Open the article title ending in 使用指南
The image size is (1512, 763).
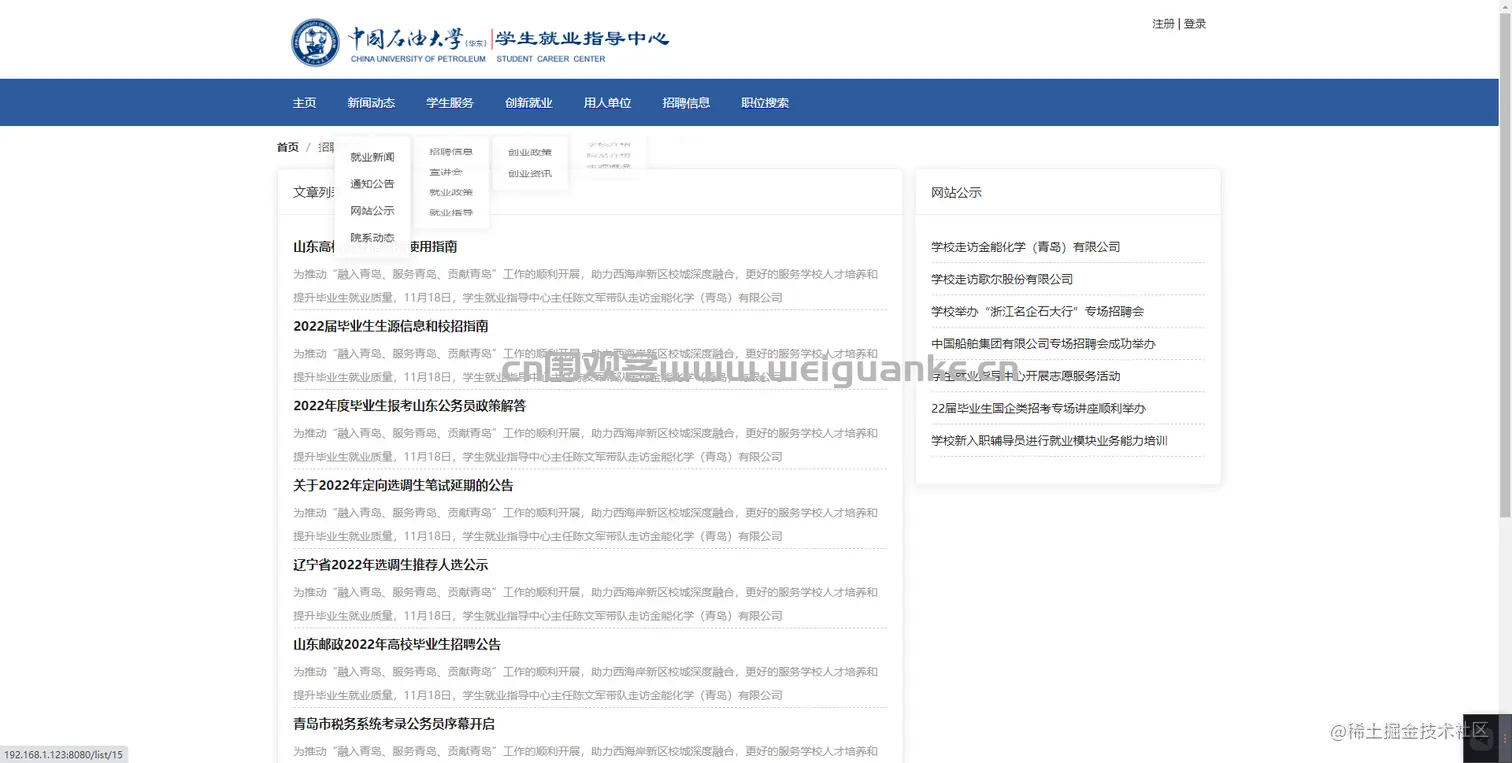(x=375, y=246)
